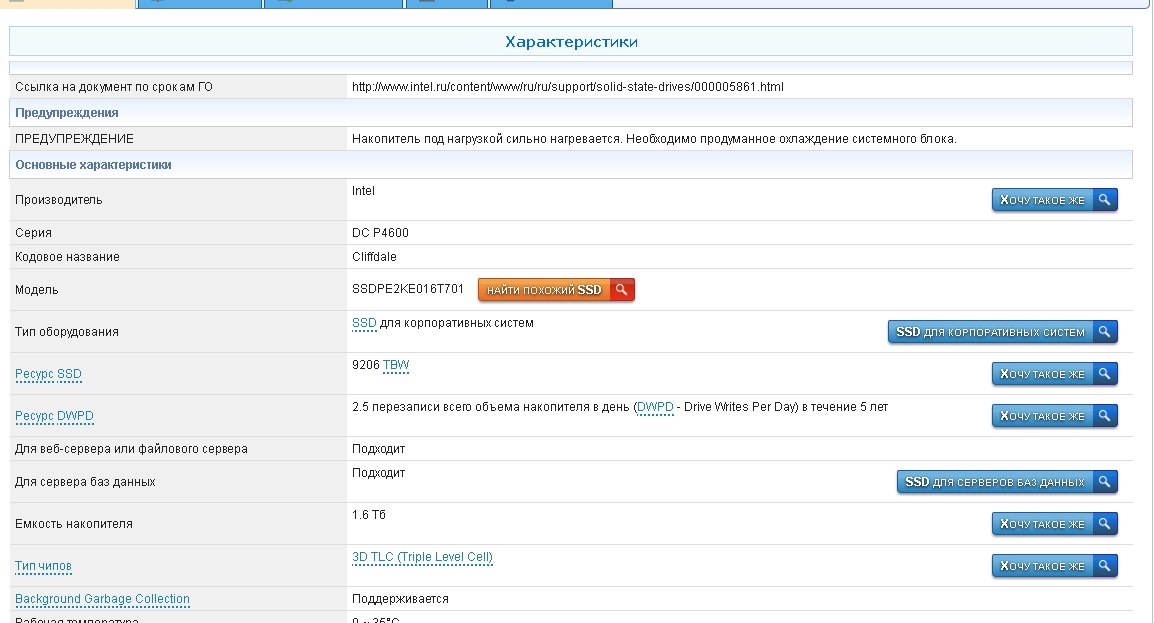Click 'Подходит' in the database server row
Screen dimensions: 1154x623
point(378,473)
